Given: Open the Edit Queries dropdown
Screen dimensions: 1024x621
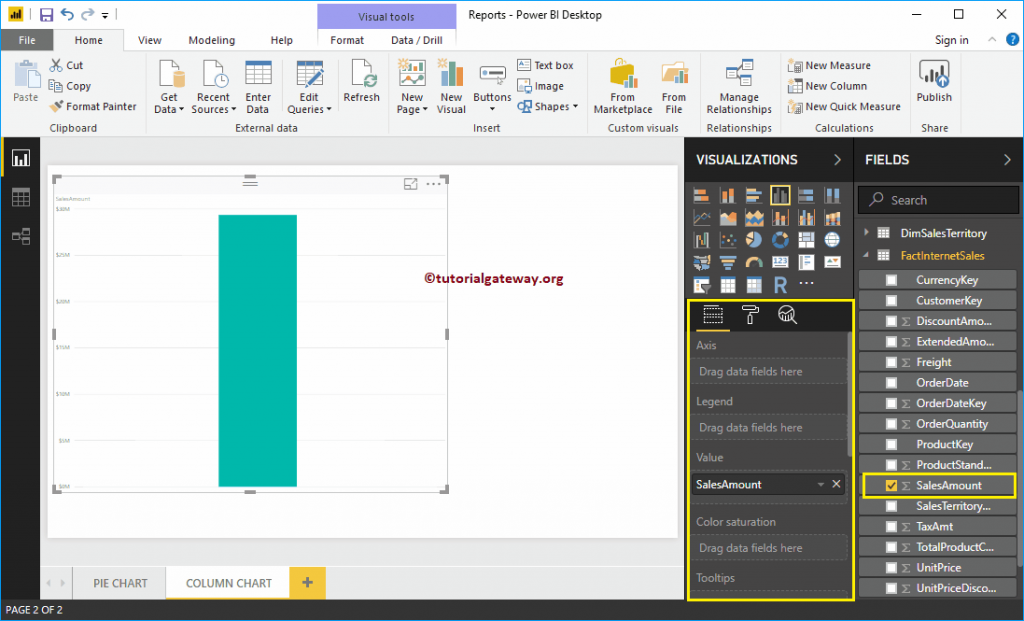Looking at the screenshot, I should pyautogui.click(x=309, y=86).
